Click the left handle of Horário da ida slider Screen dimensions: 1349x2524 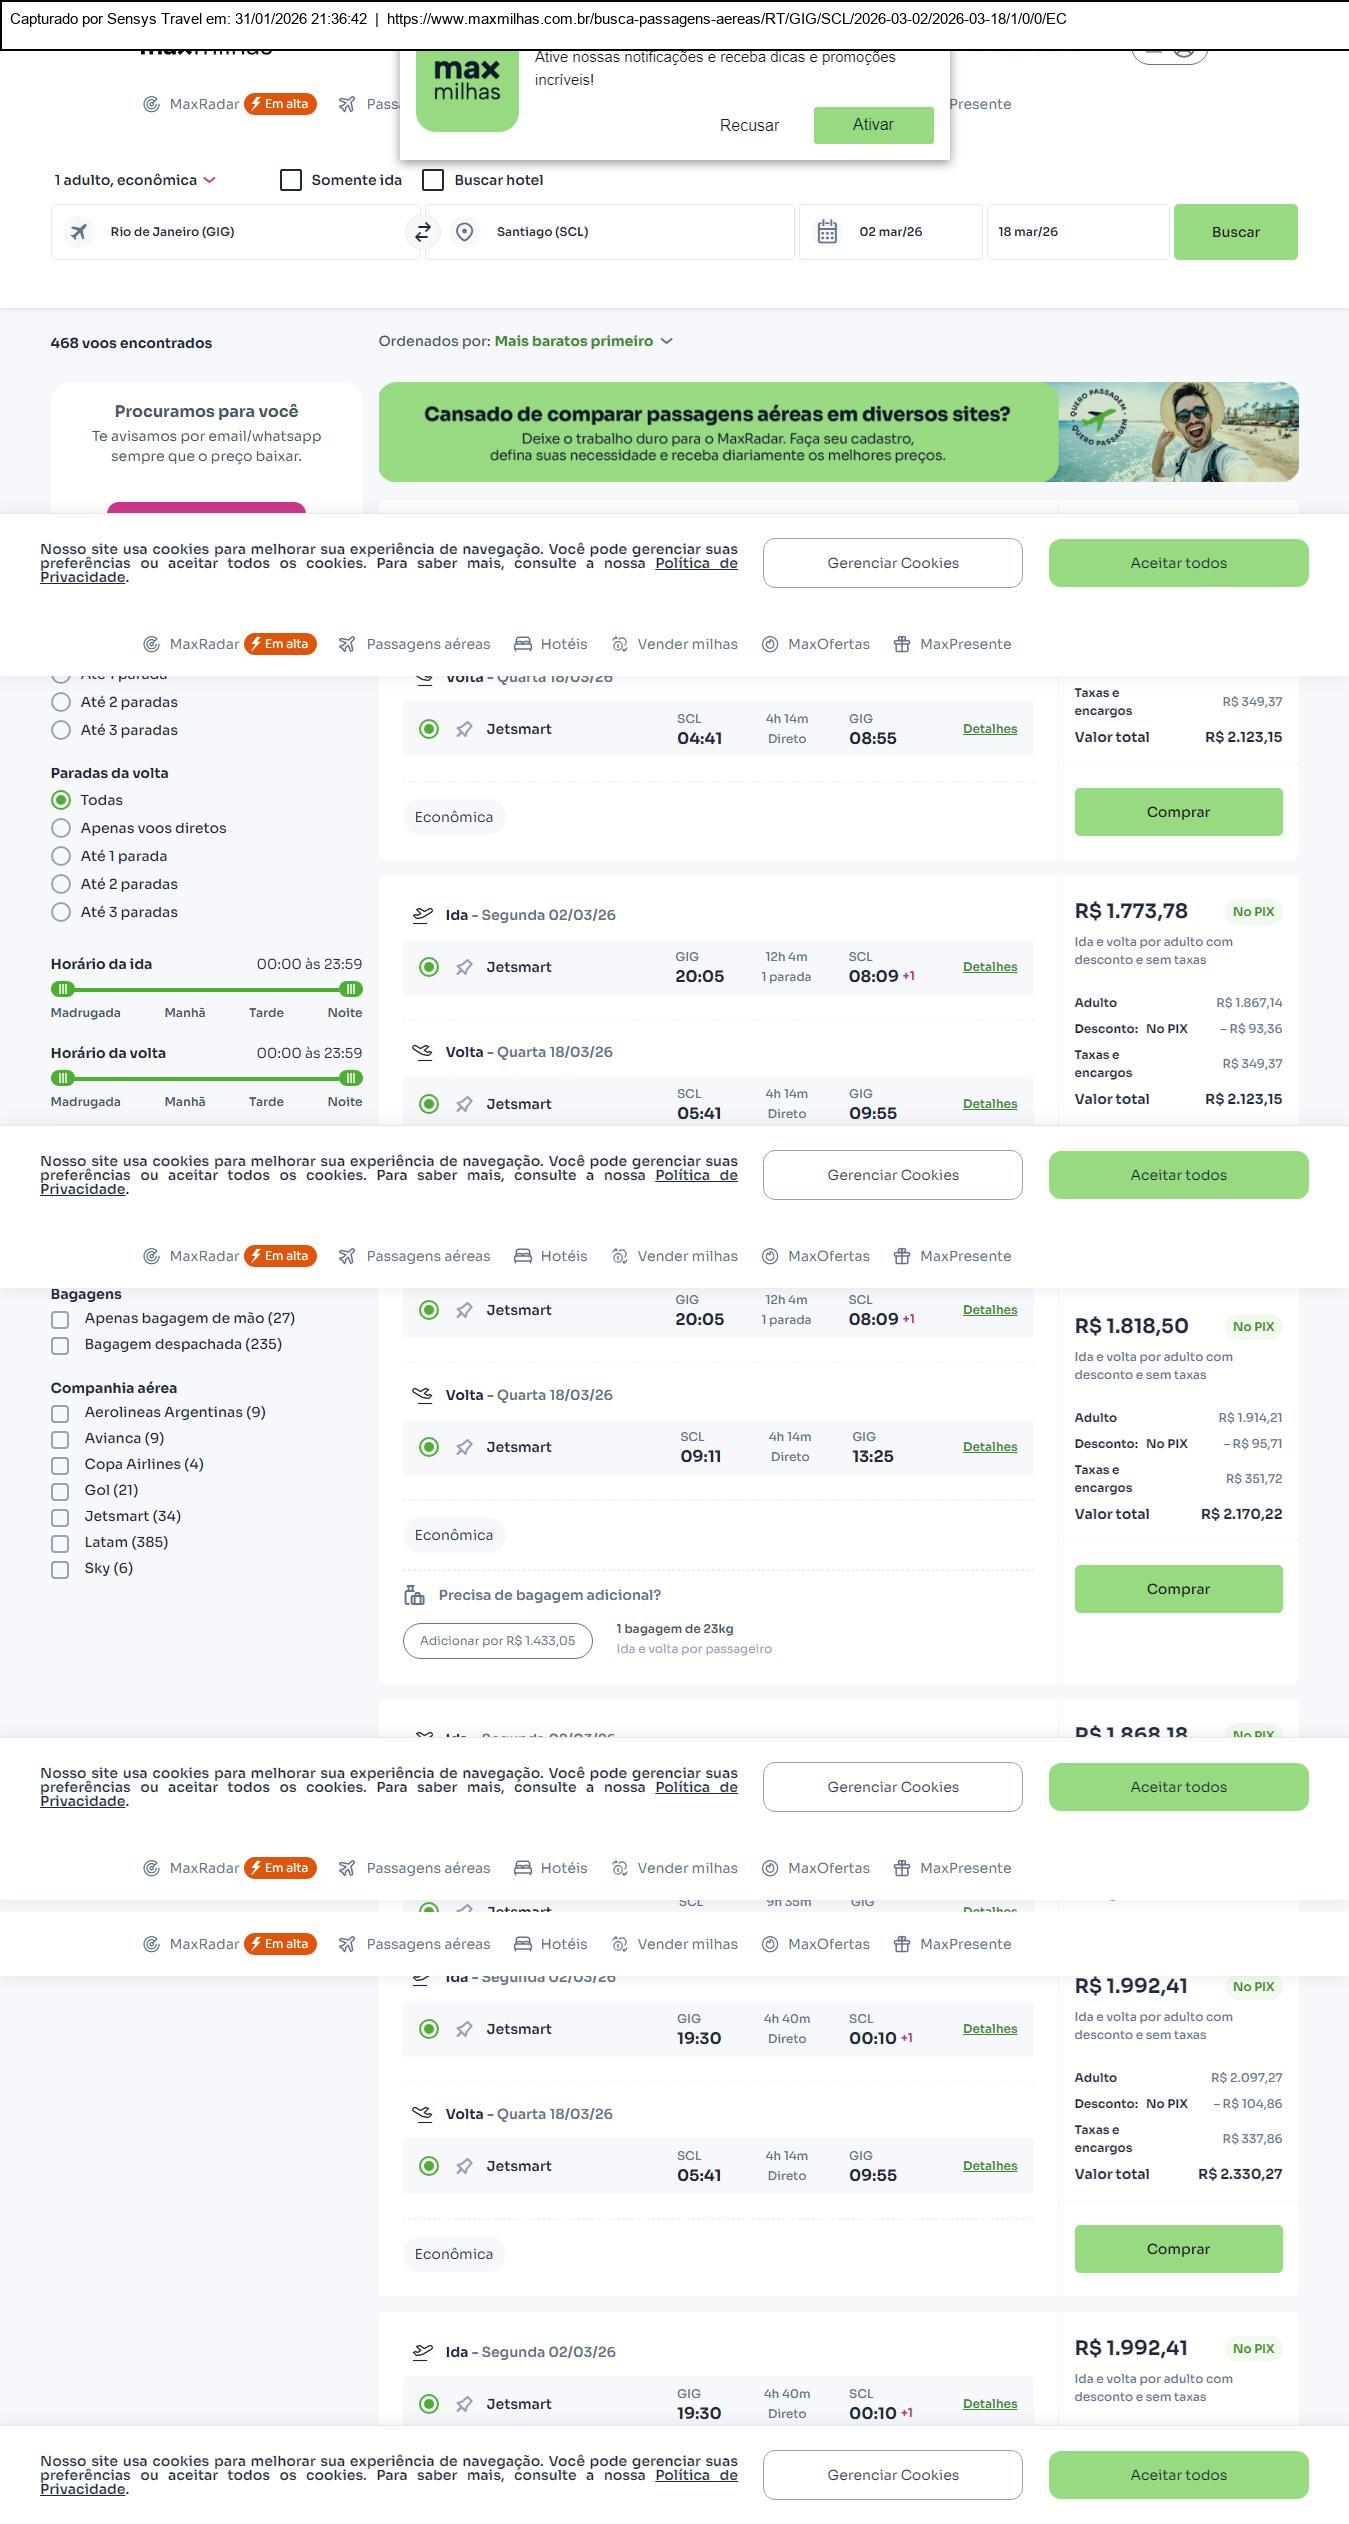pyautogui.click(x=63, y=989)
